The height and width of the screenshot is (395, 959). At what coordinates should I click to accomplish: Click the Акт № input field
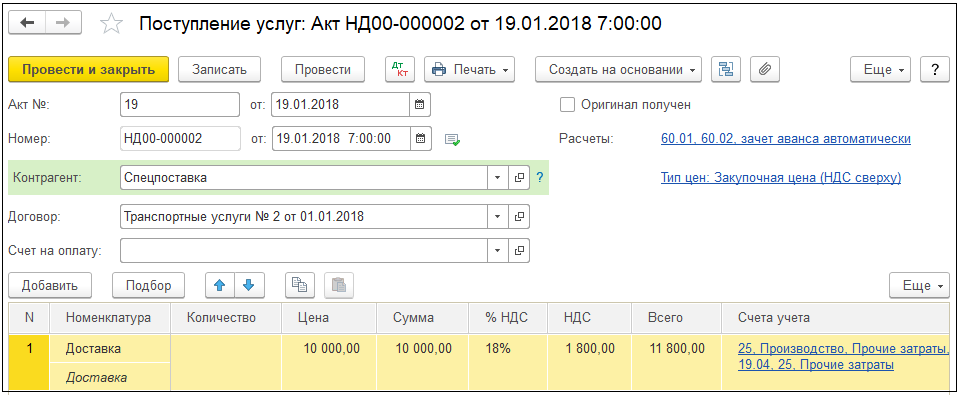tap(180, 104)
